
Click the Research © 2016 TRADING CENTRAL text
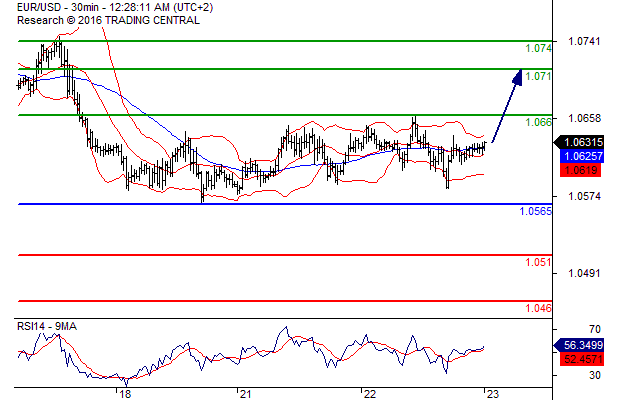[108, 20]
